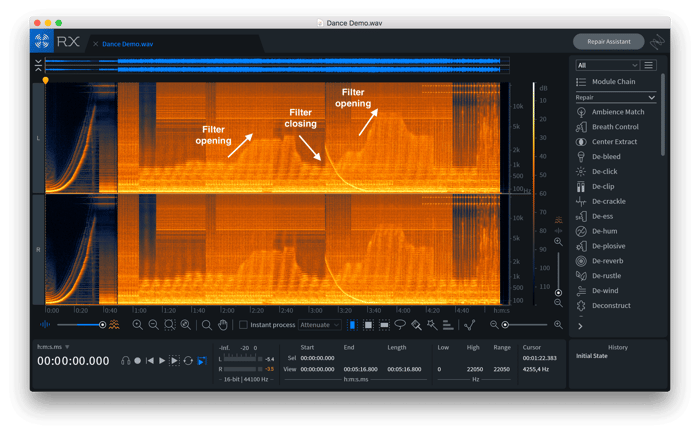
Task: Open the Breath Control module
Action: (608, 127)
